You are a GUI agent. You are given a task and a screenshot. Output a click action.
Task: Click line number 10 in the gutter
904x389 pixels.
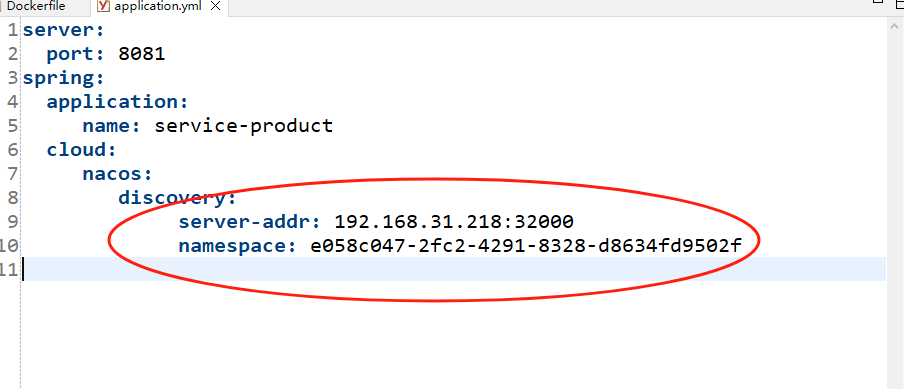9,246
